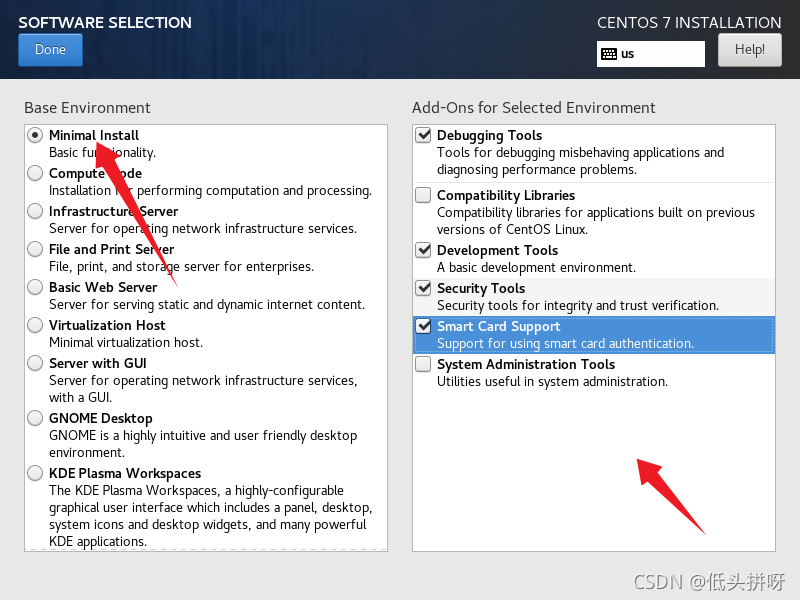Click the 'GNOME Desktop' label text
The image size is (800, 600).
tap(101, 418)
